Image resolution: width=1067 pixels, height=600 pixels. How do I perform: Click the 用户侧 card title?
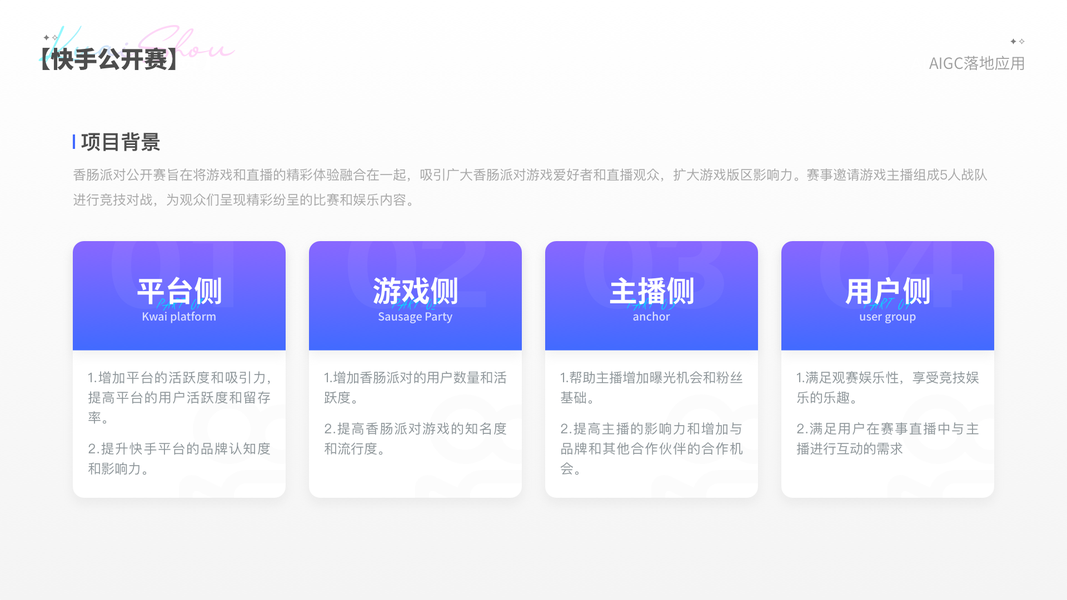point(887,291)
